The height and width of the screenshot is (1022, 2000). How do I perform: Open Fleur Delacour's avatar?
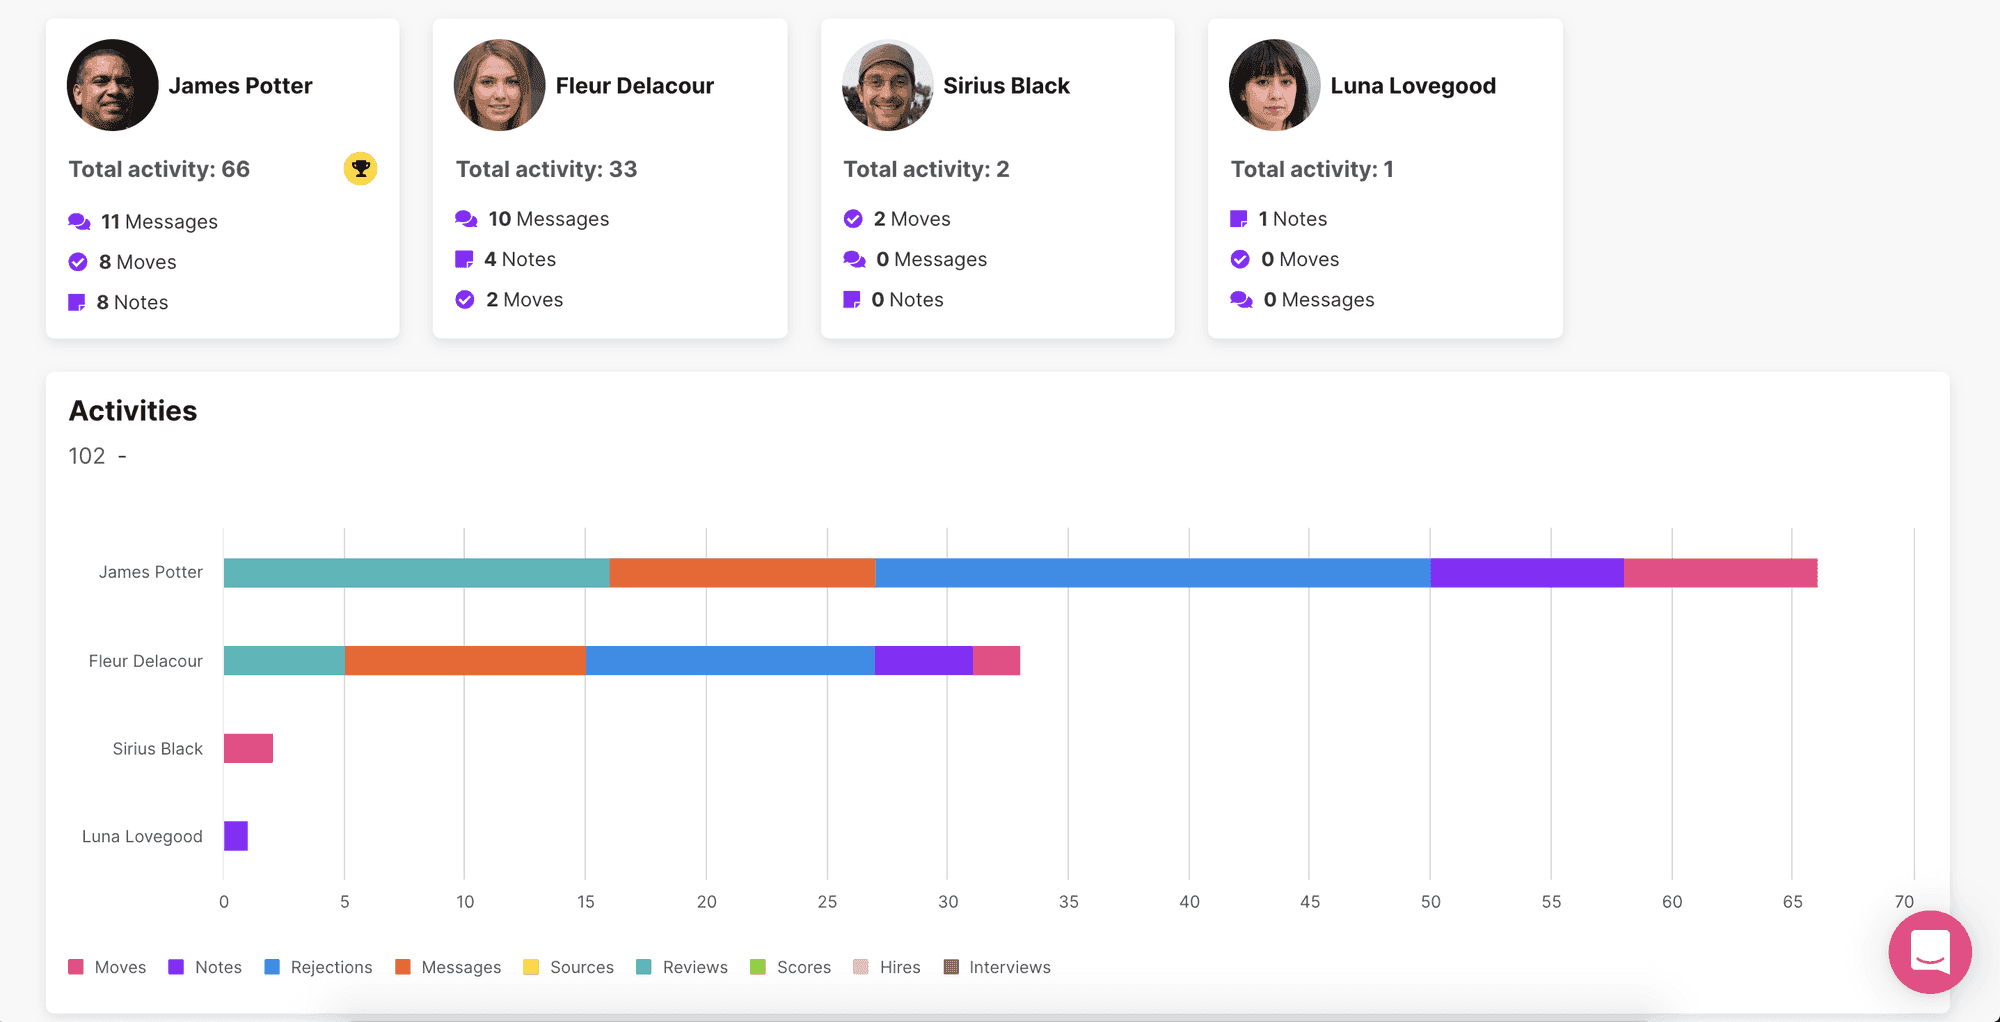pos(499,85)
